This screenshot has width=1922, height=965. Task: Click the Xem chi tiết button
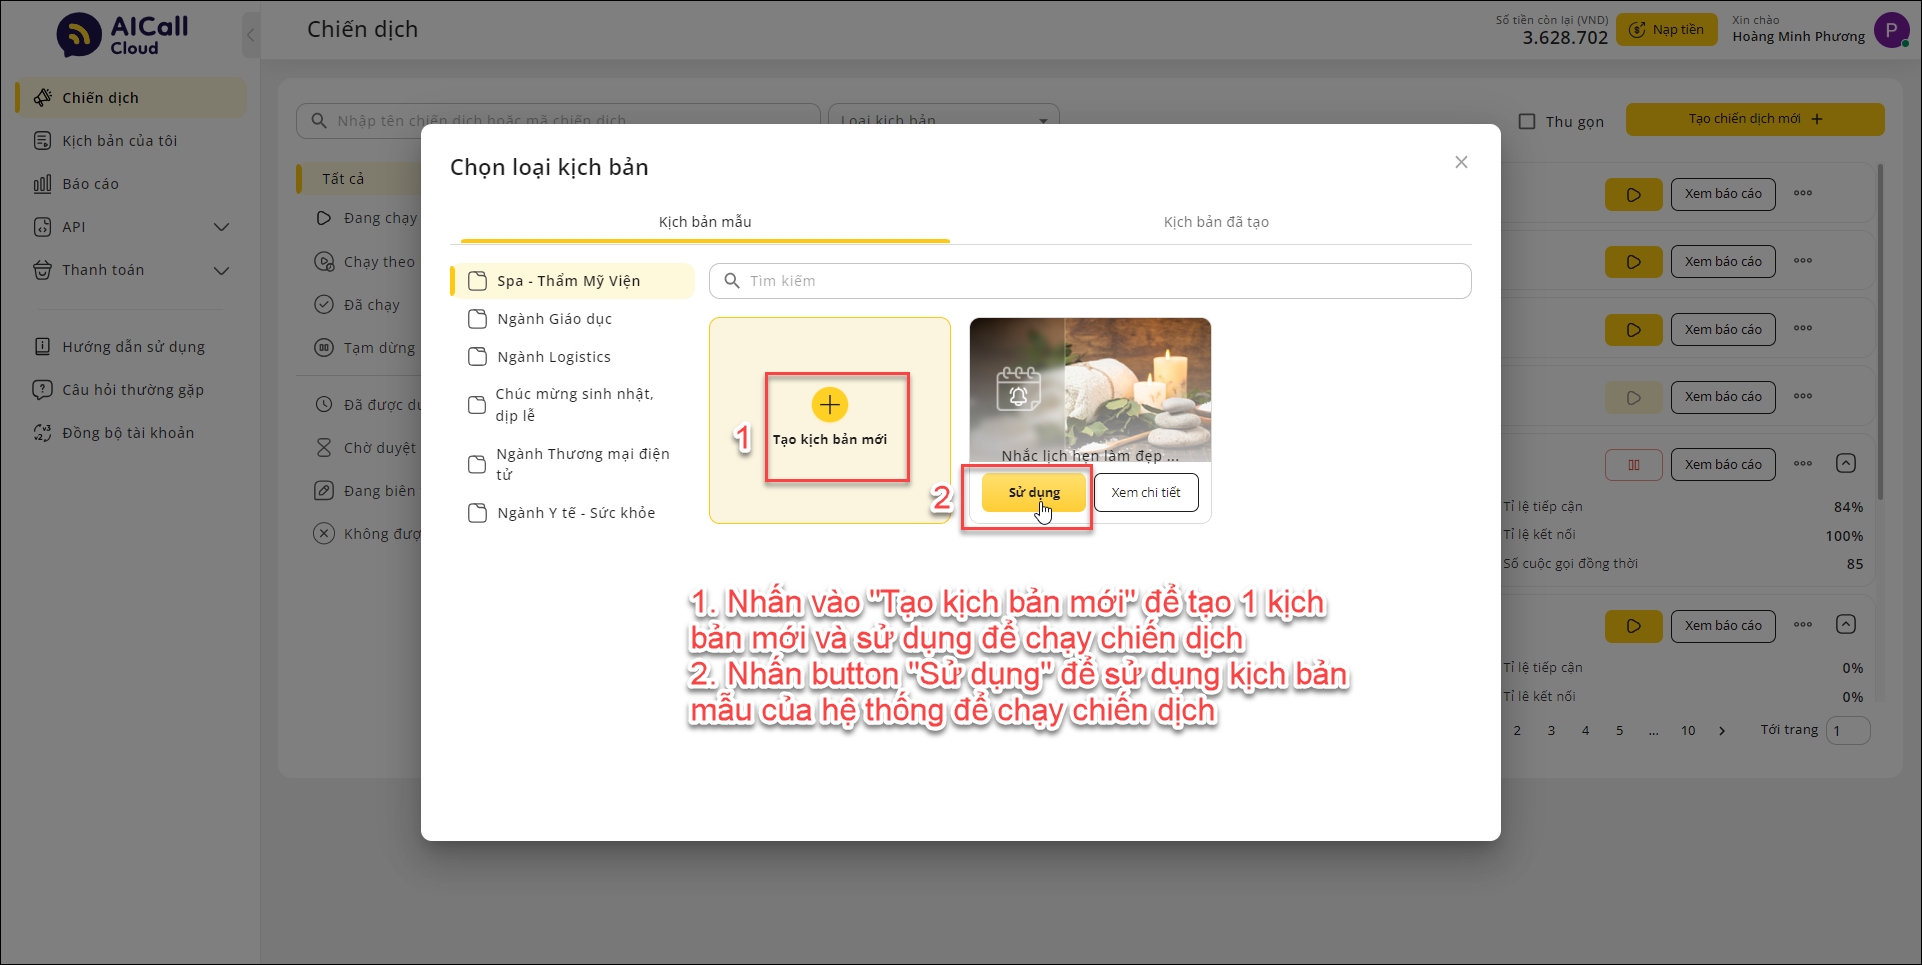click(x=1145, y=493)
